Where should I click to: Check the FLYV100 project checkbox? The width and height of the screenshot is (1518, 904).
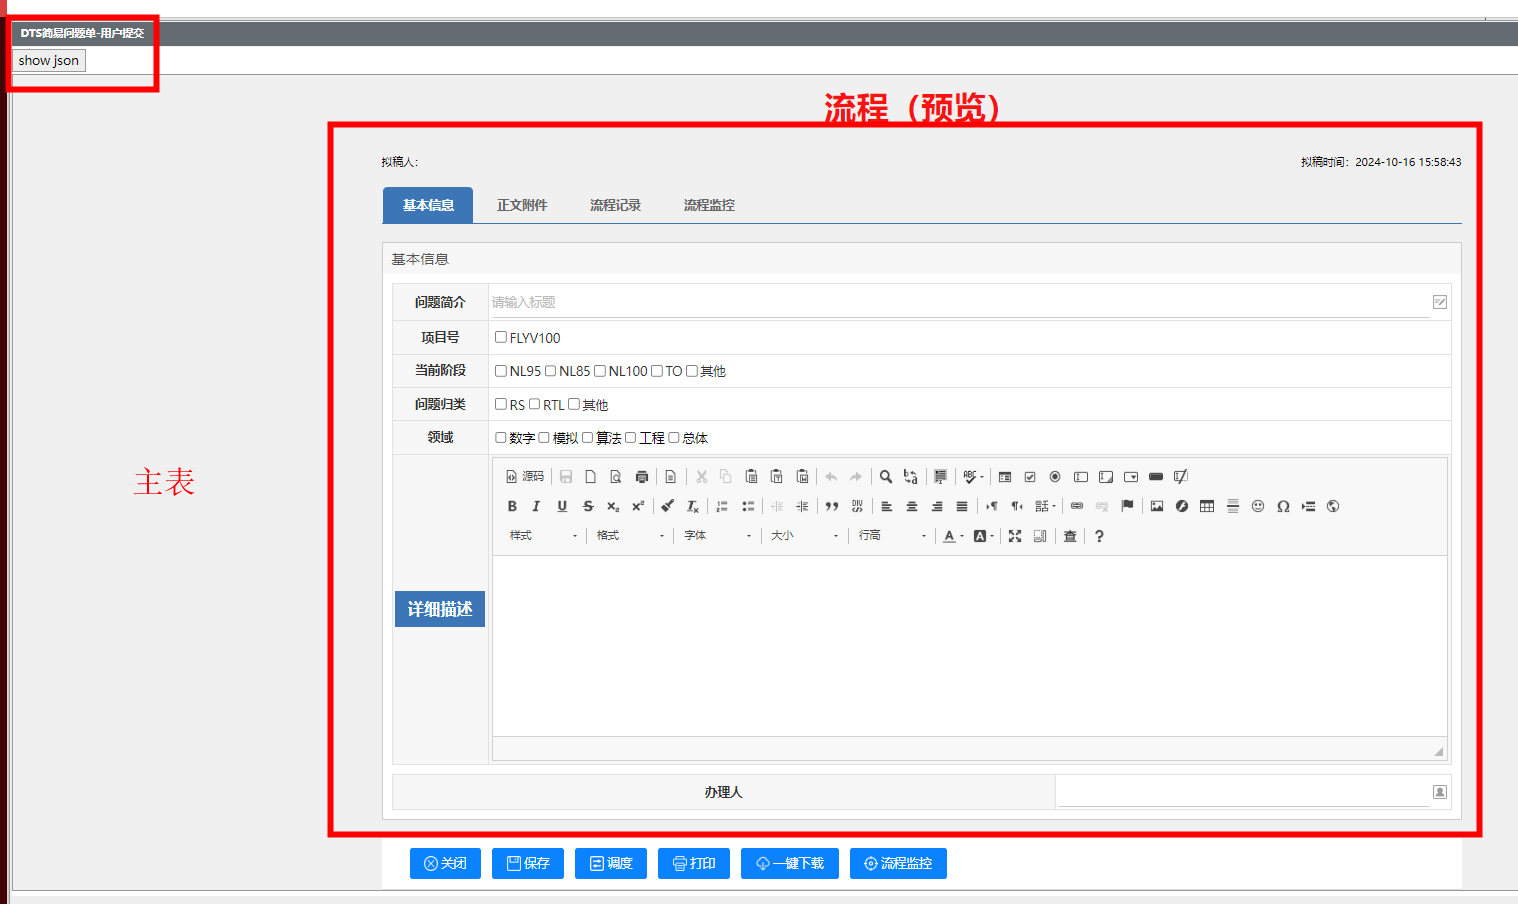pos(501,337)
